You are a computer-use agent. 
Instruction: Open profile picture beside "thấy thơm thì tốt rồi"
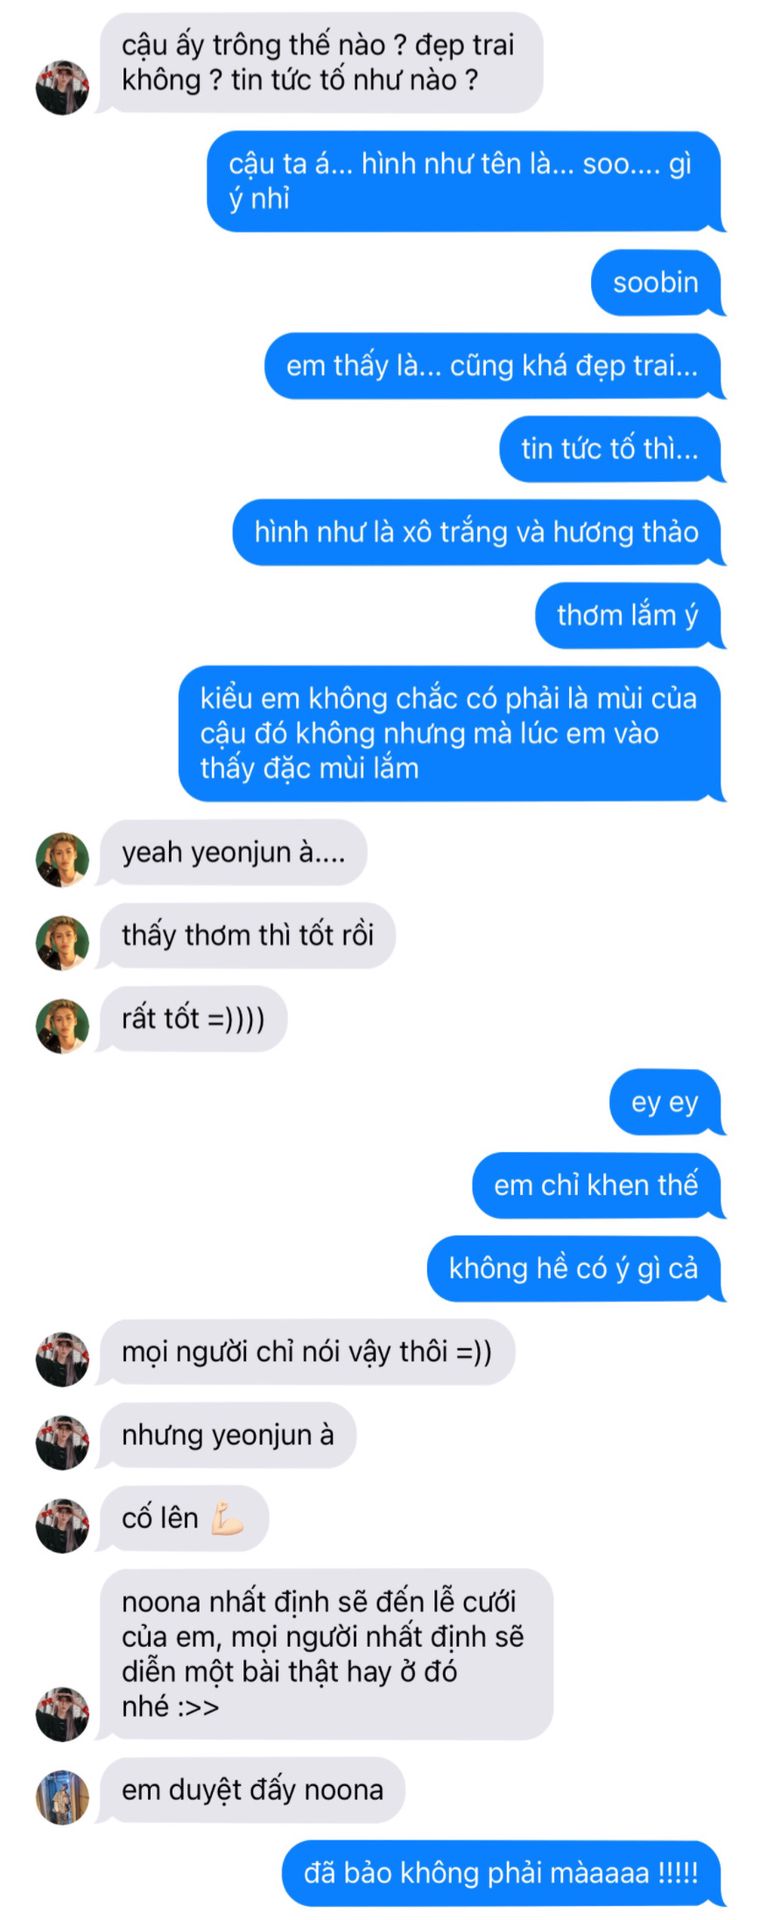pyautogui.click(x=62, y=943)
